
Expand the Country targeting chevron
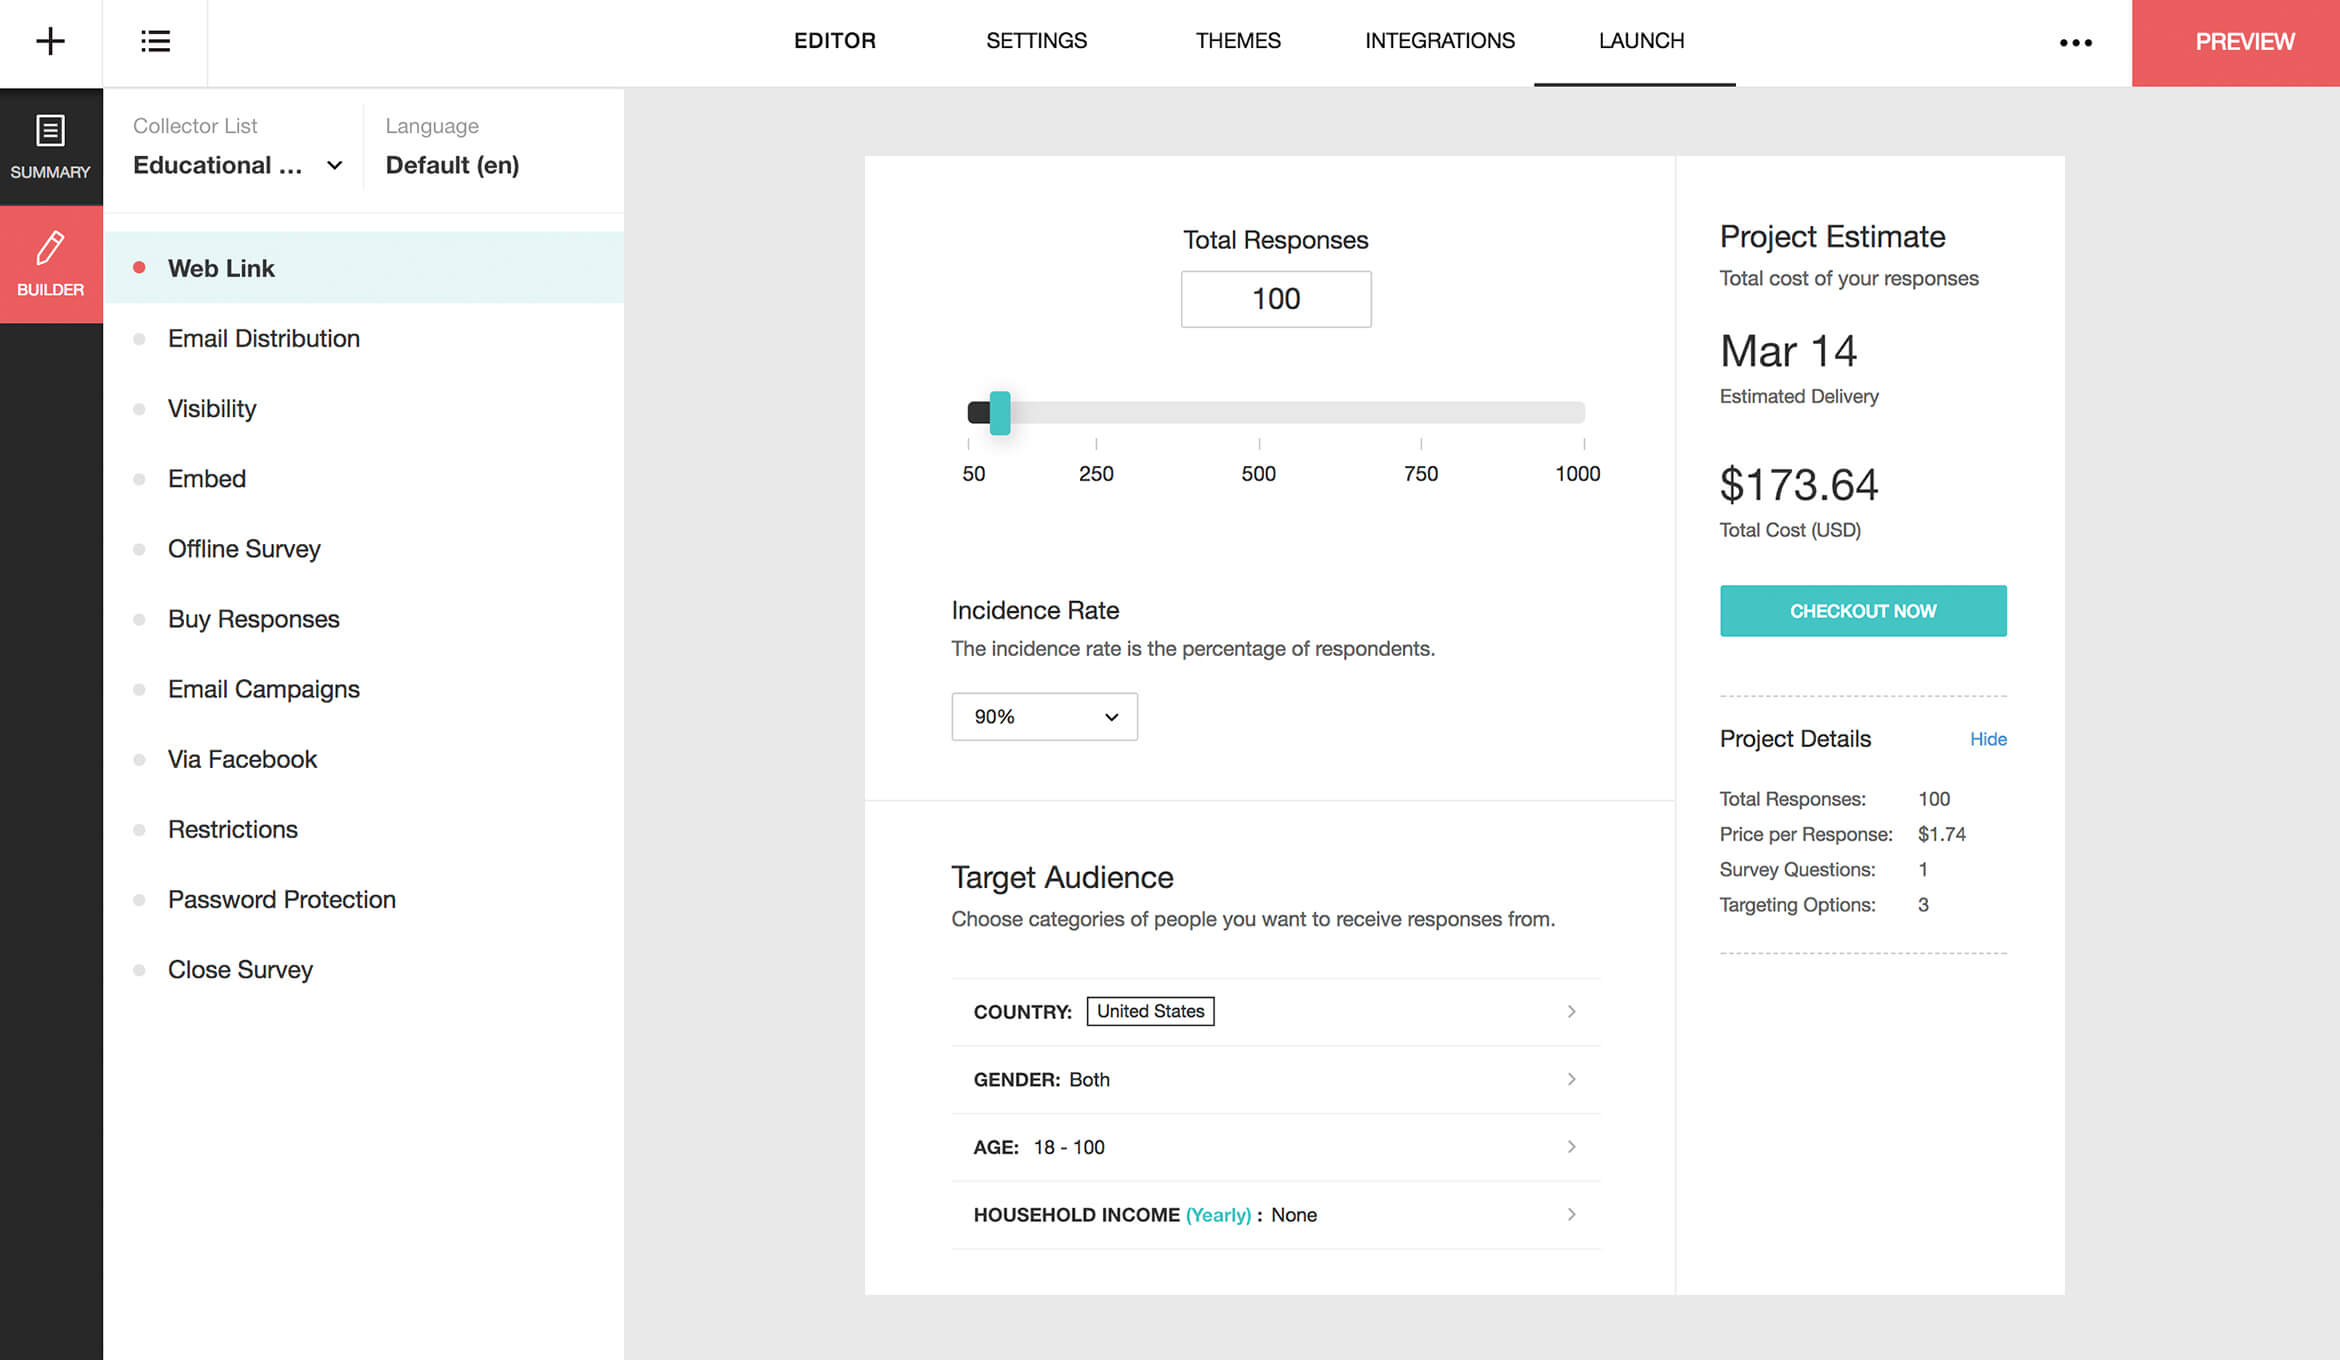pos(1571,1011)
